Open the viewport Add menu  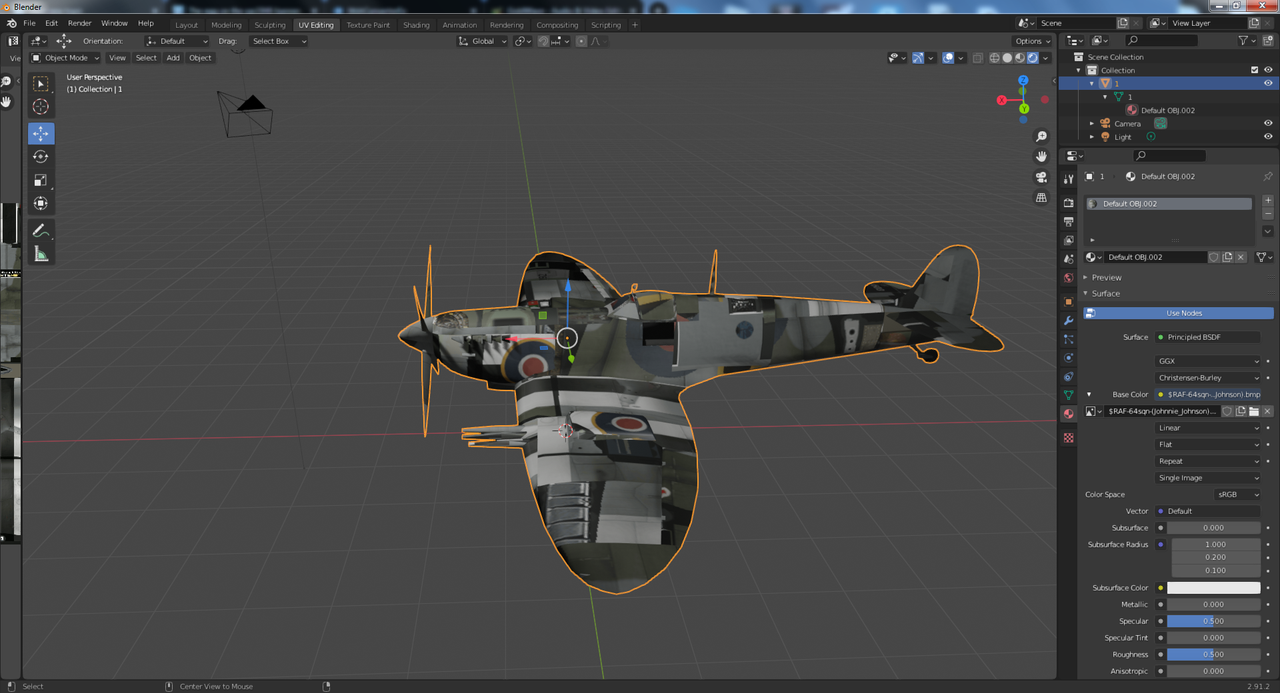tap(173, 58)
